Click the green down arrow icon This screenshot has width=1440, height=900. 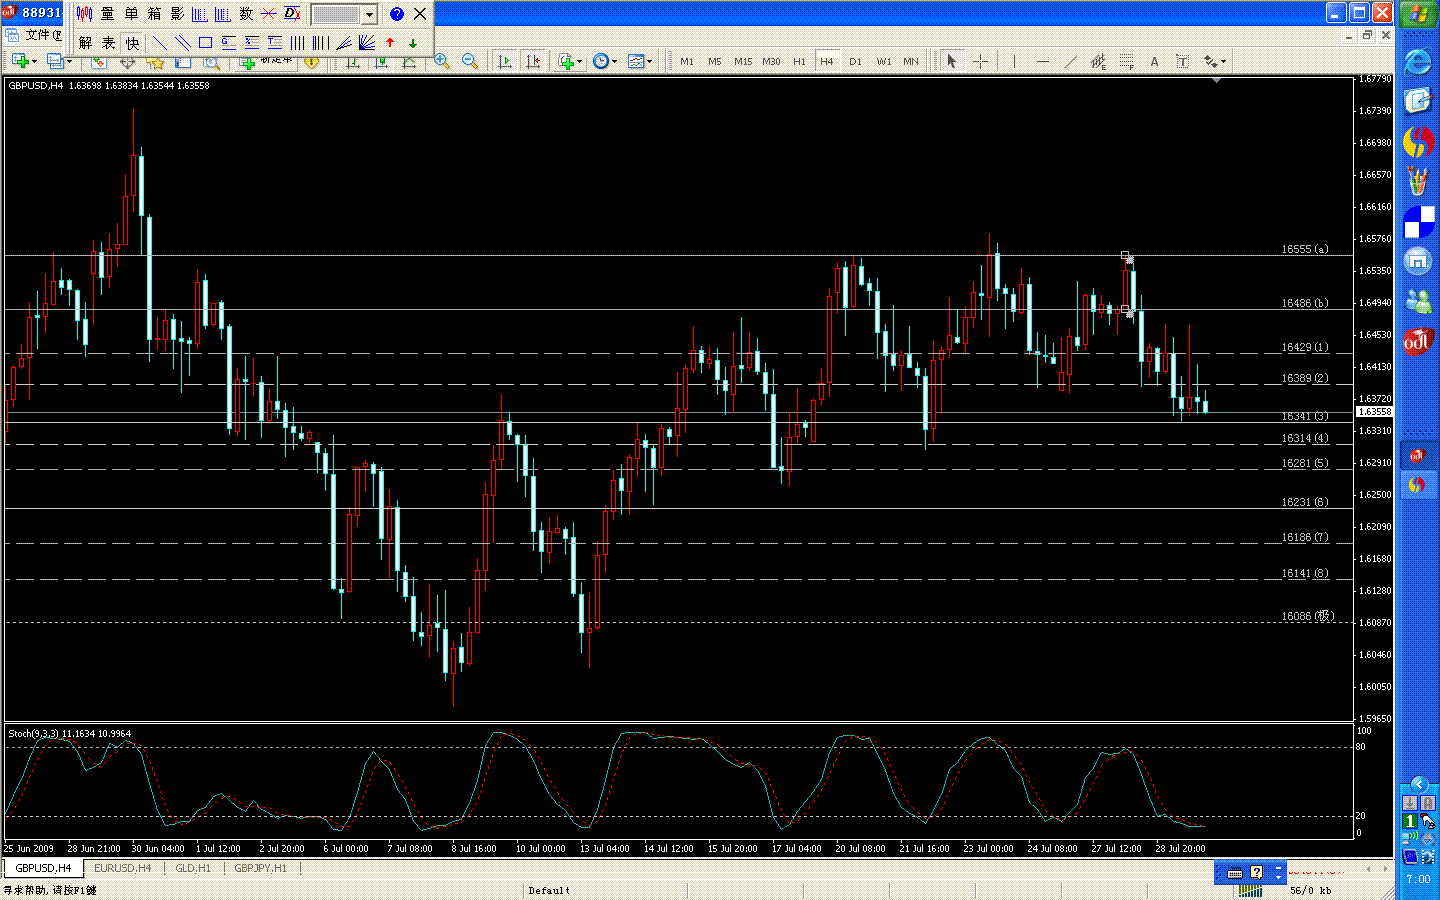tap(413, 43)
